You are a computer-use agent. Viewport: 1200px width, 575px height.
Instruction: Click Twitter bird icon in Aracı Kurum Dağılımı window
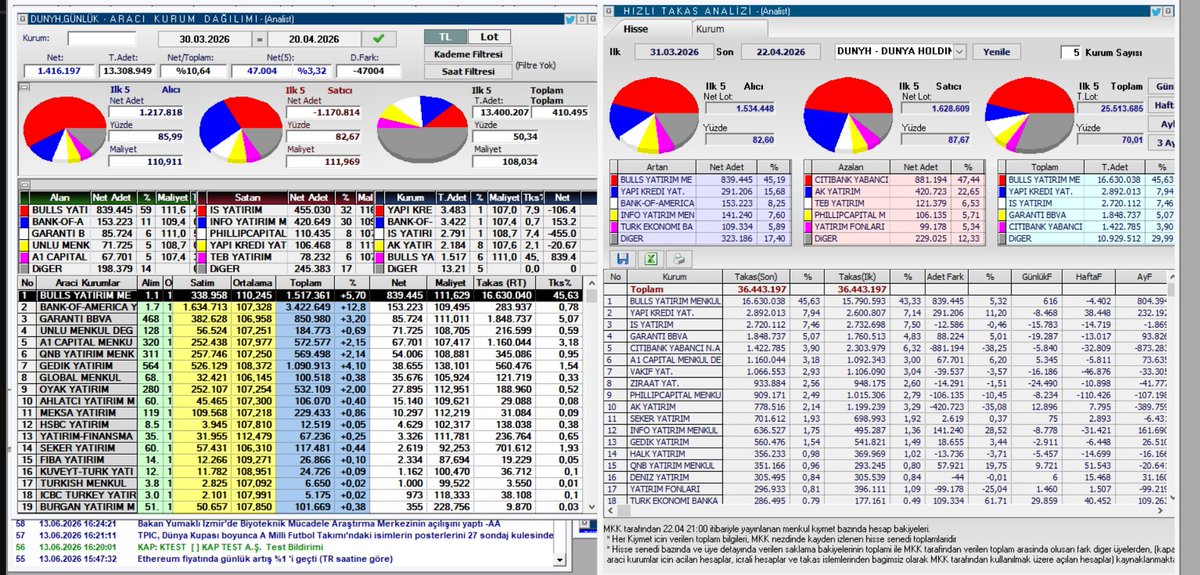click(x=570, y=18)
